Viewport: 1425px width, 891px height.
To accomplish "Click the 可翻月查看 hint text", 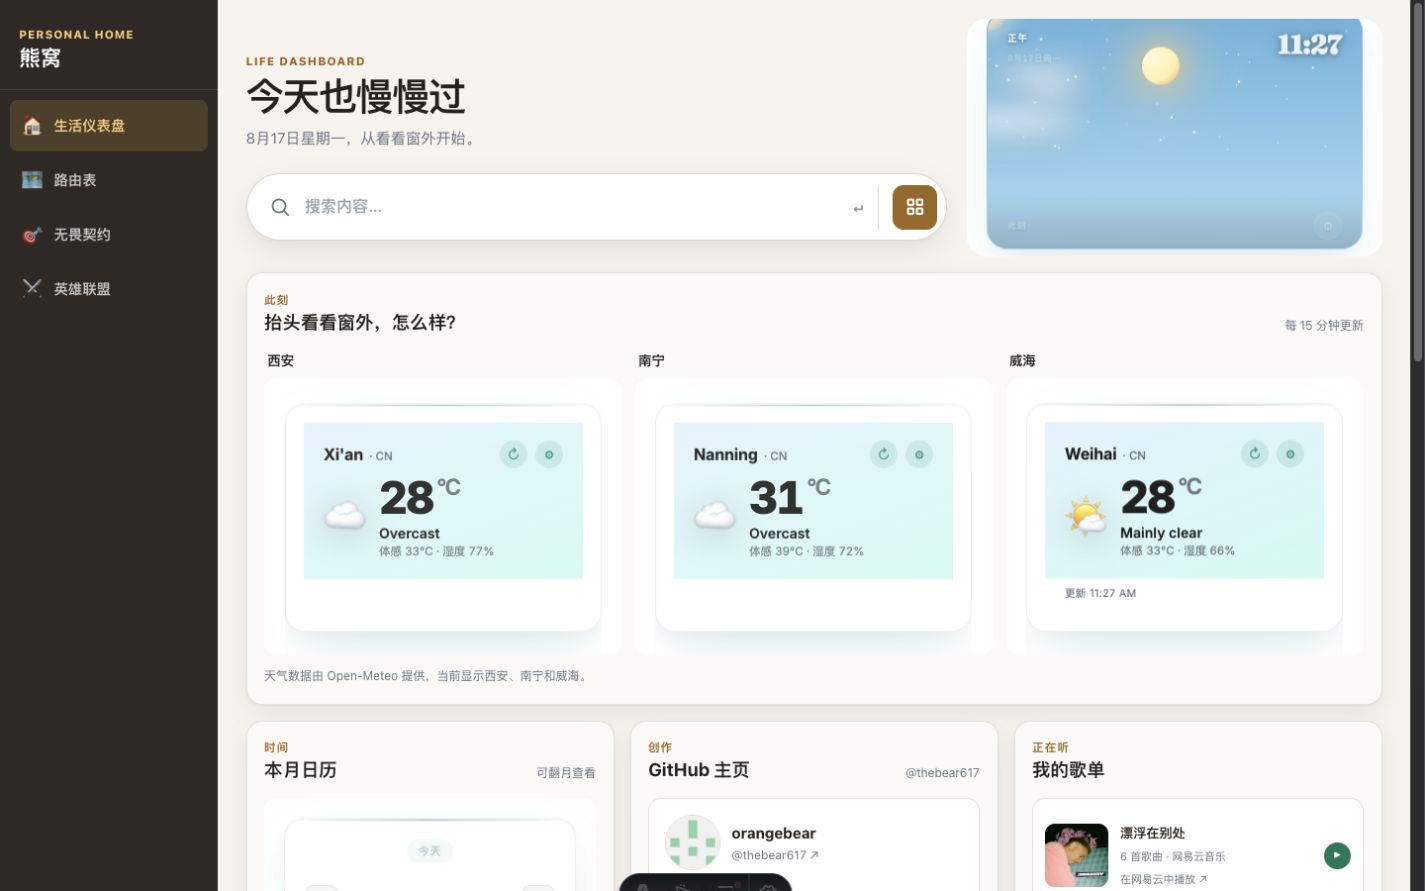I will [566, 773].
